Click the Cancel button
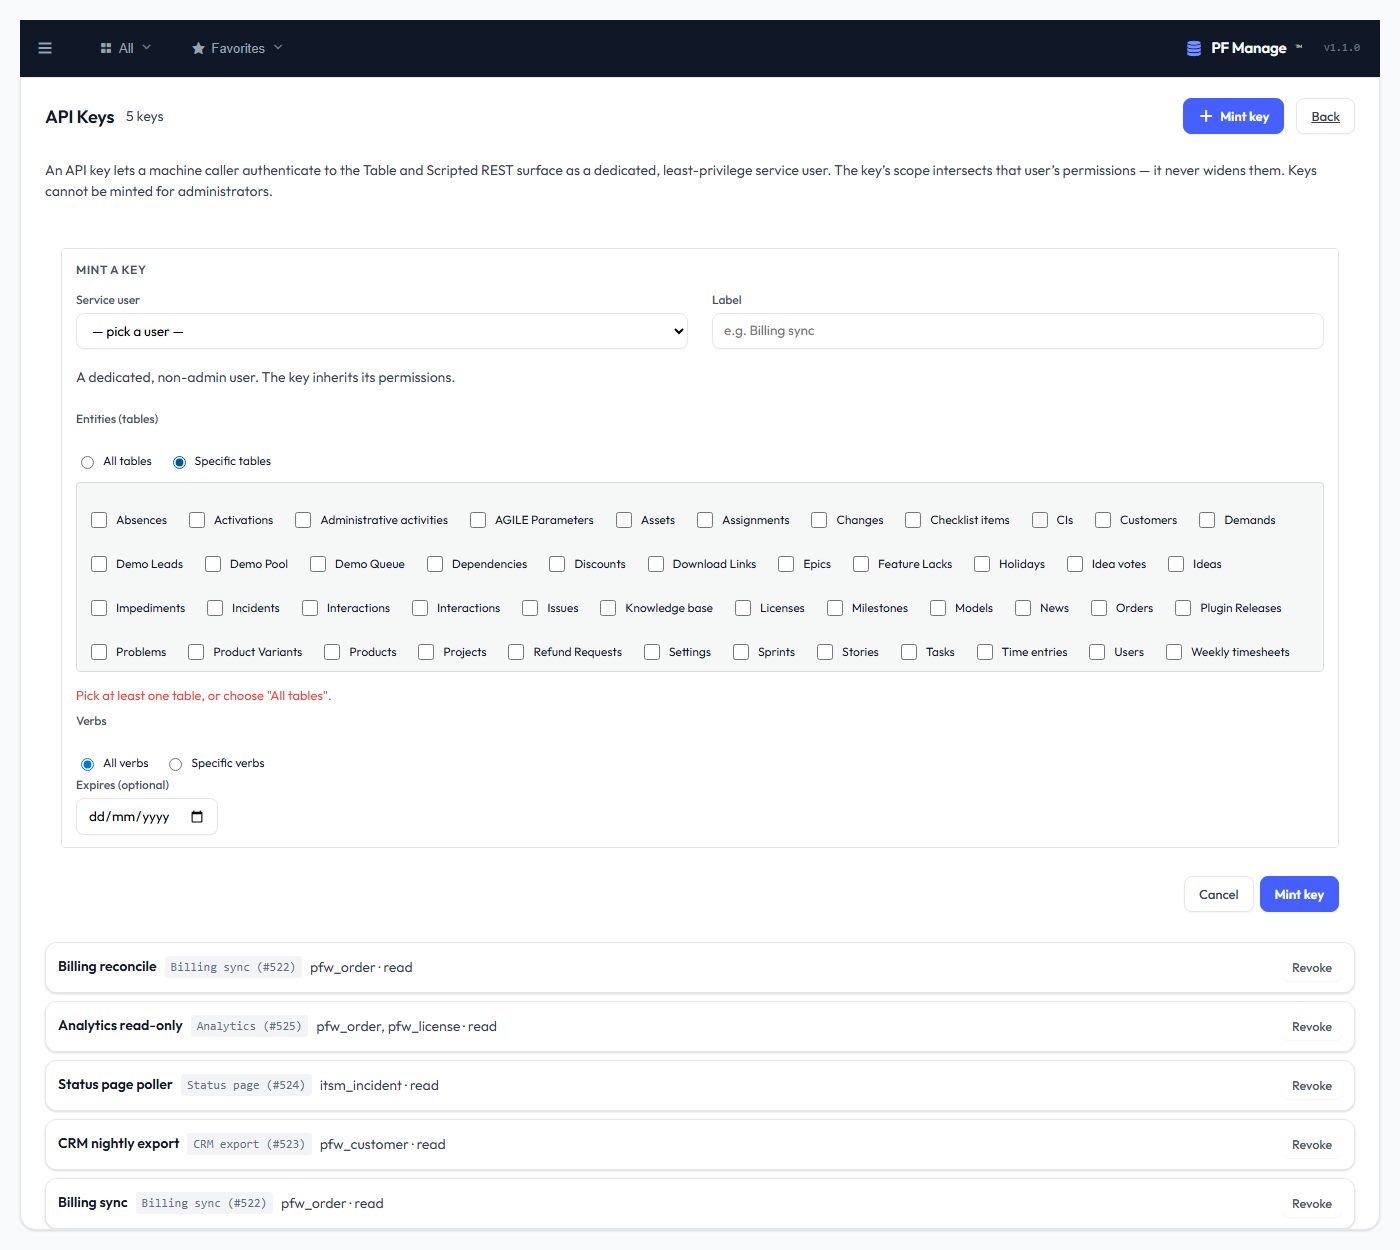 click(1218, 894)
